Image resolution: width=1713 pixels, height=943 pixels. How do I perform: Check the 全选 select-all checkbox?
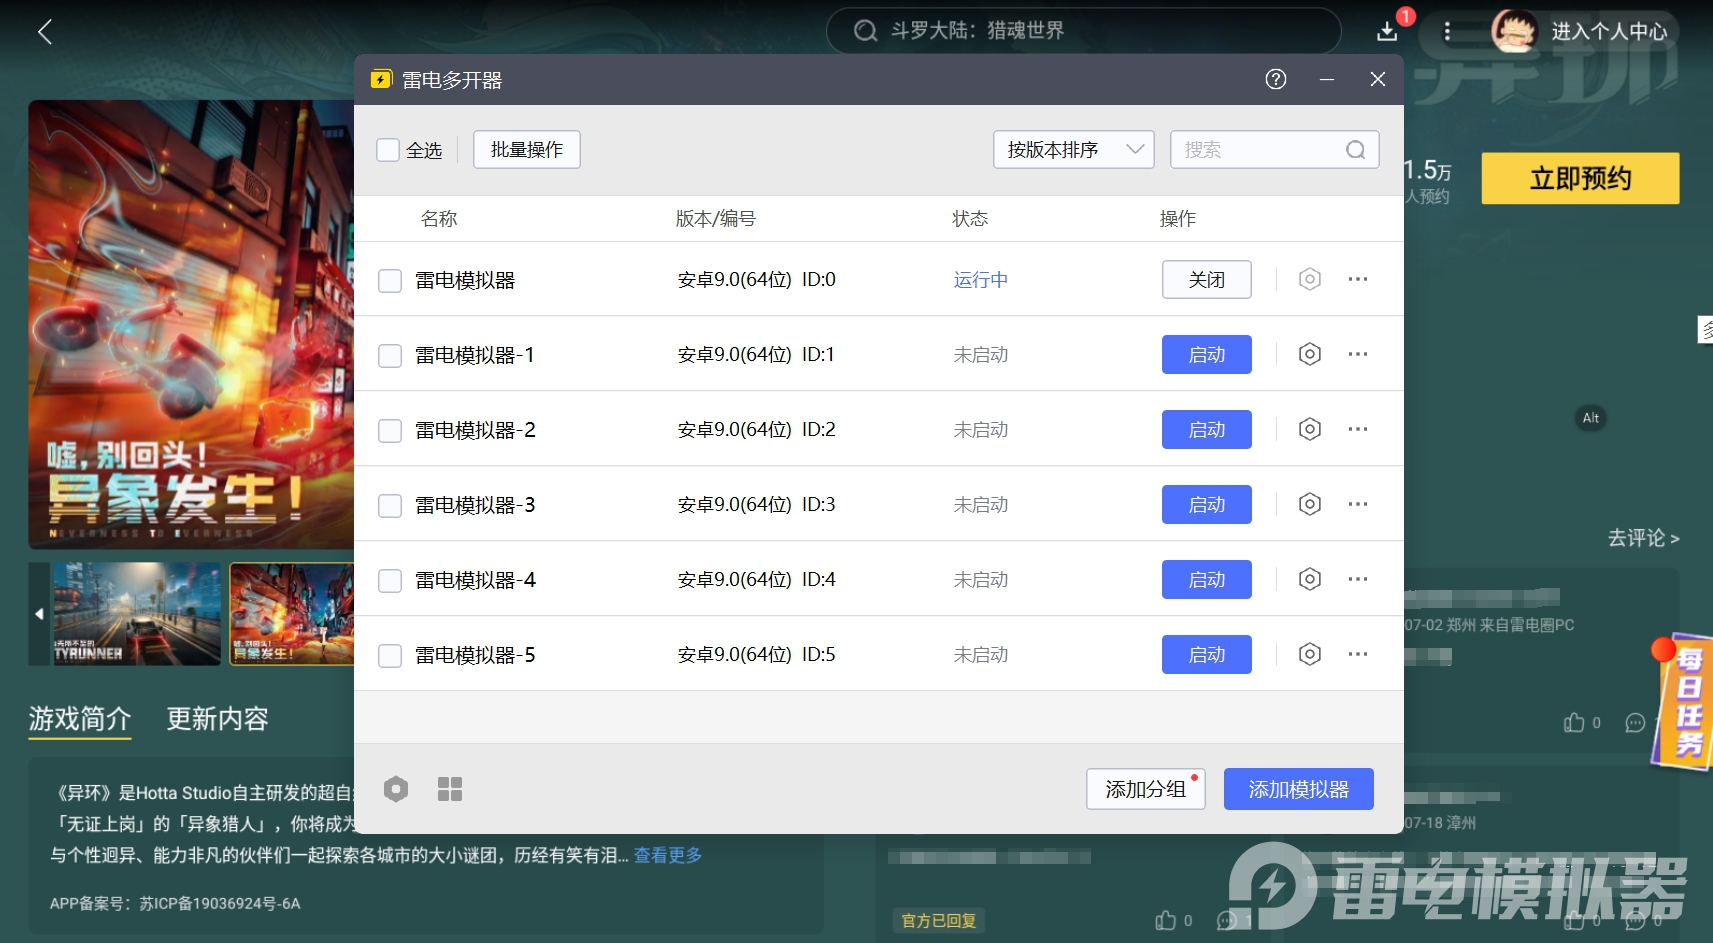pyautogui.click(x=388, y=150)
